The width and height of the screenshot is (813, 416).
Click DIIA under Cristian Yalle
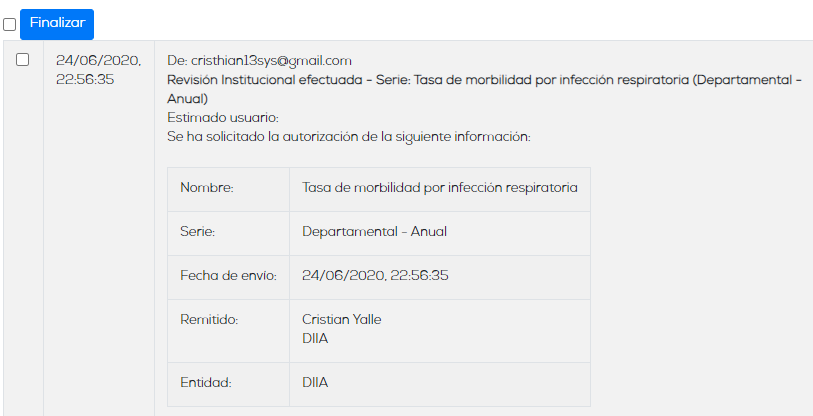tap(315, 339)
